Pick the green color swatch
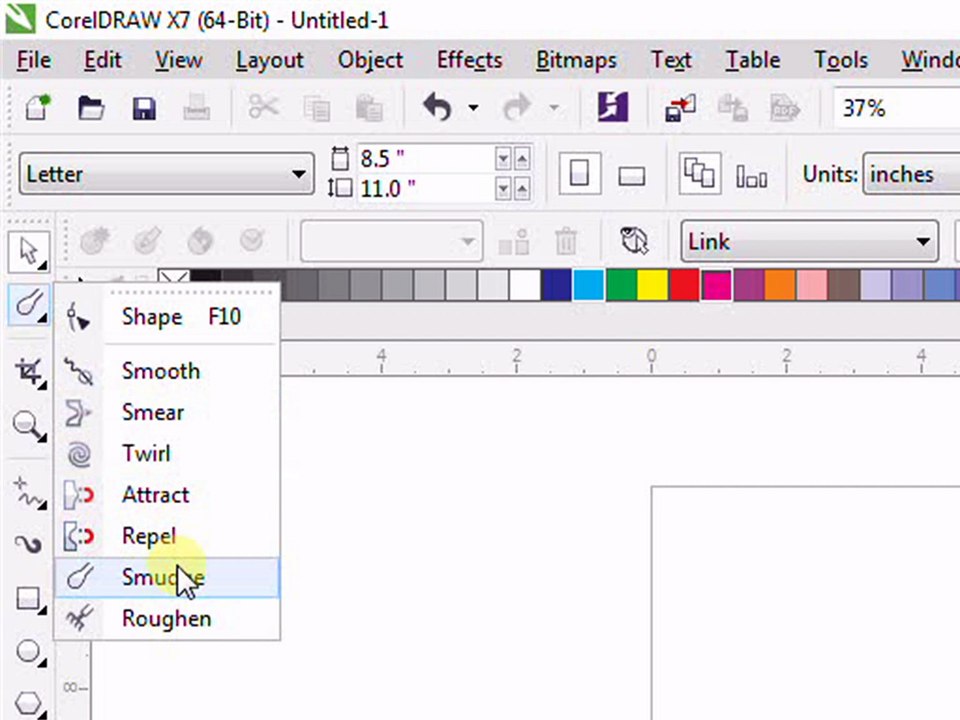 click(x=621, y=285)
